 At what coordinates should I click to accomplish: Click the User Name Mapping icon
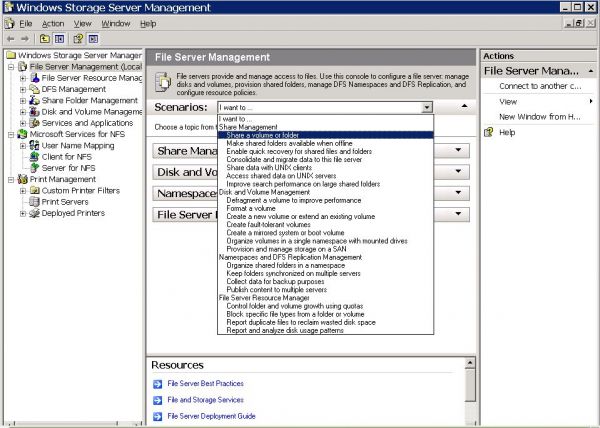coord(34,145)
